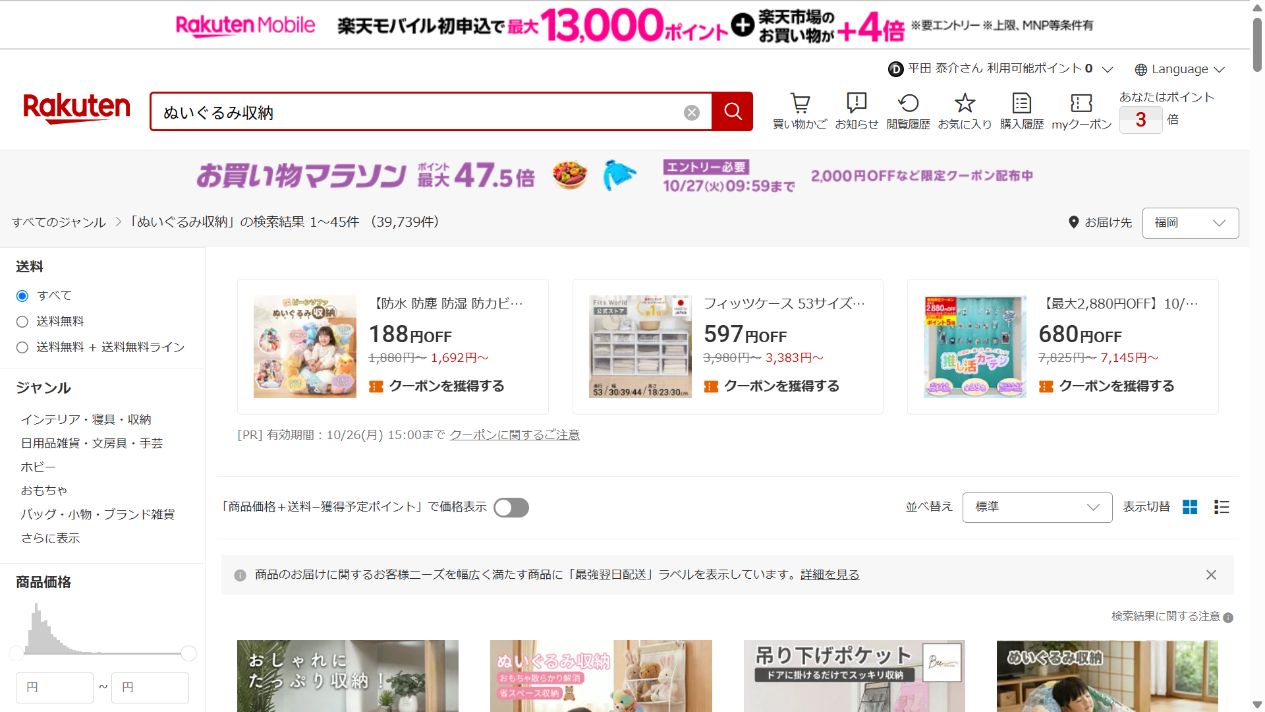Click 検索結果に関する注意 link
The image size is (1265, 712).
pos(1165,617)
